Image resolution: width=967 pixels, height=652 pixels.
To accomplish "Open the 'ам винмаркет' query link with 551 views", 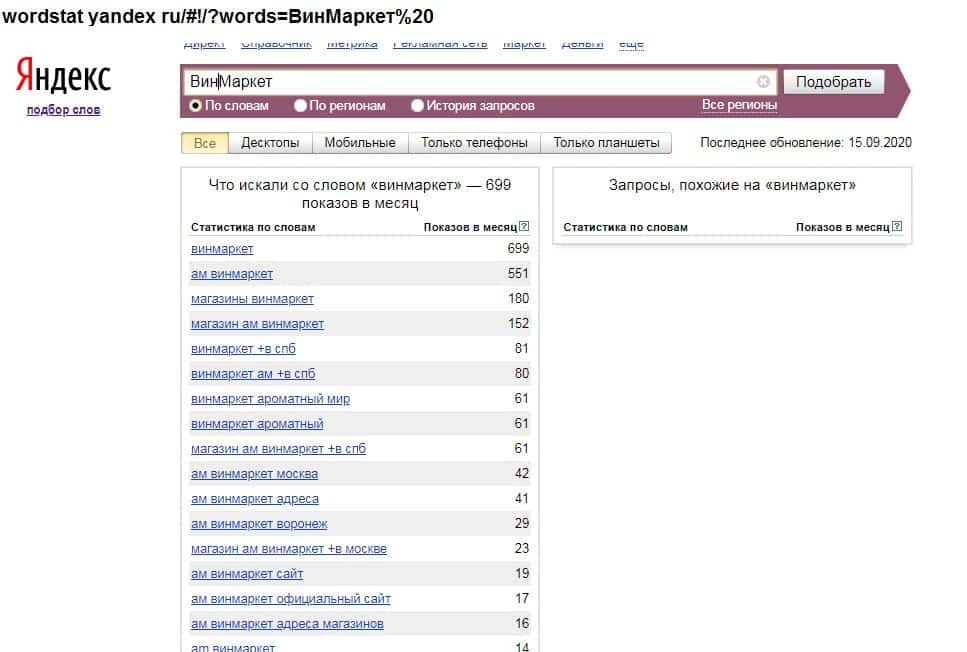I will [232, 274].
